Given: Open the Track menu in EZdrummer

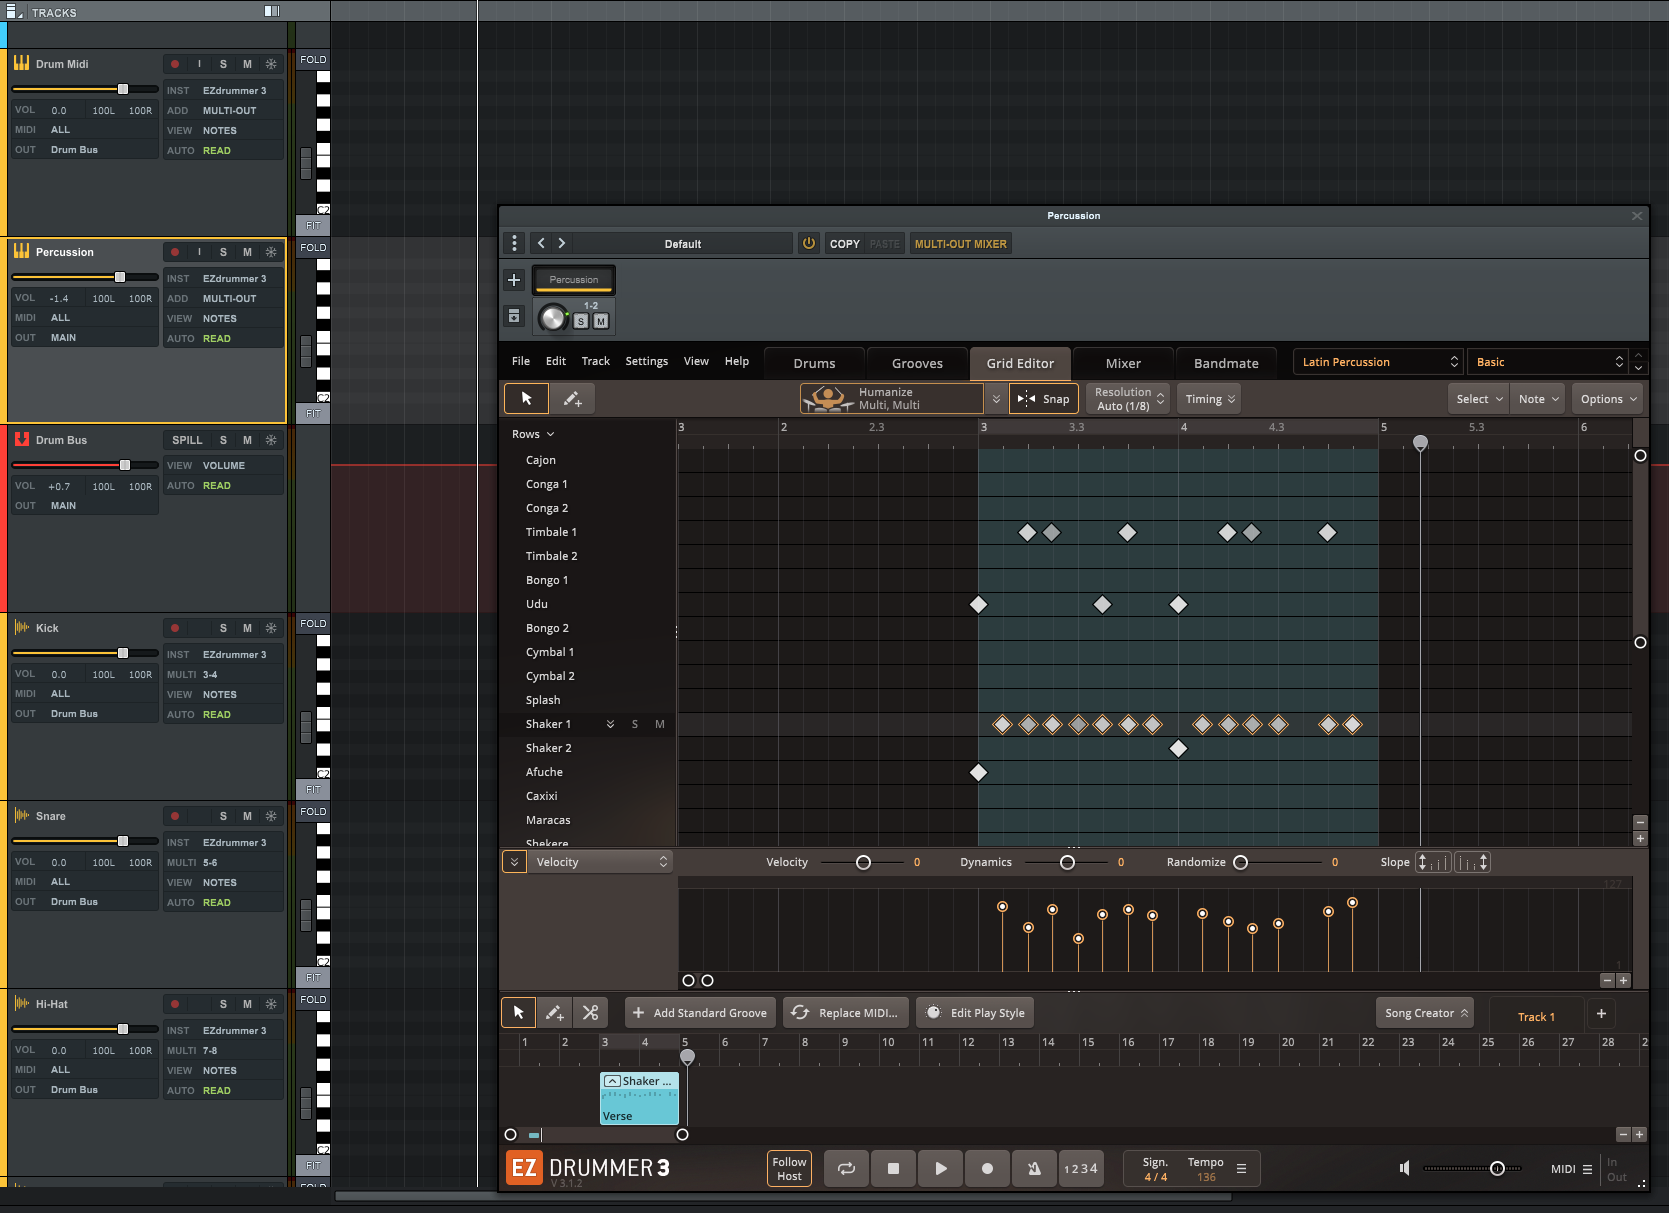Looking at the screenshot, I should [x=595, y=361].
